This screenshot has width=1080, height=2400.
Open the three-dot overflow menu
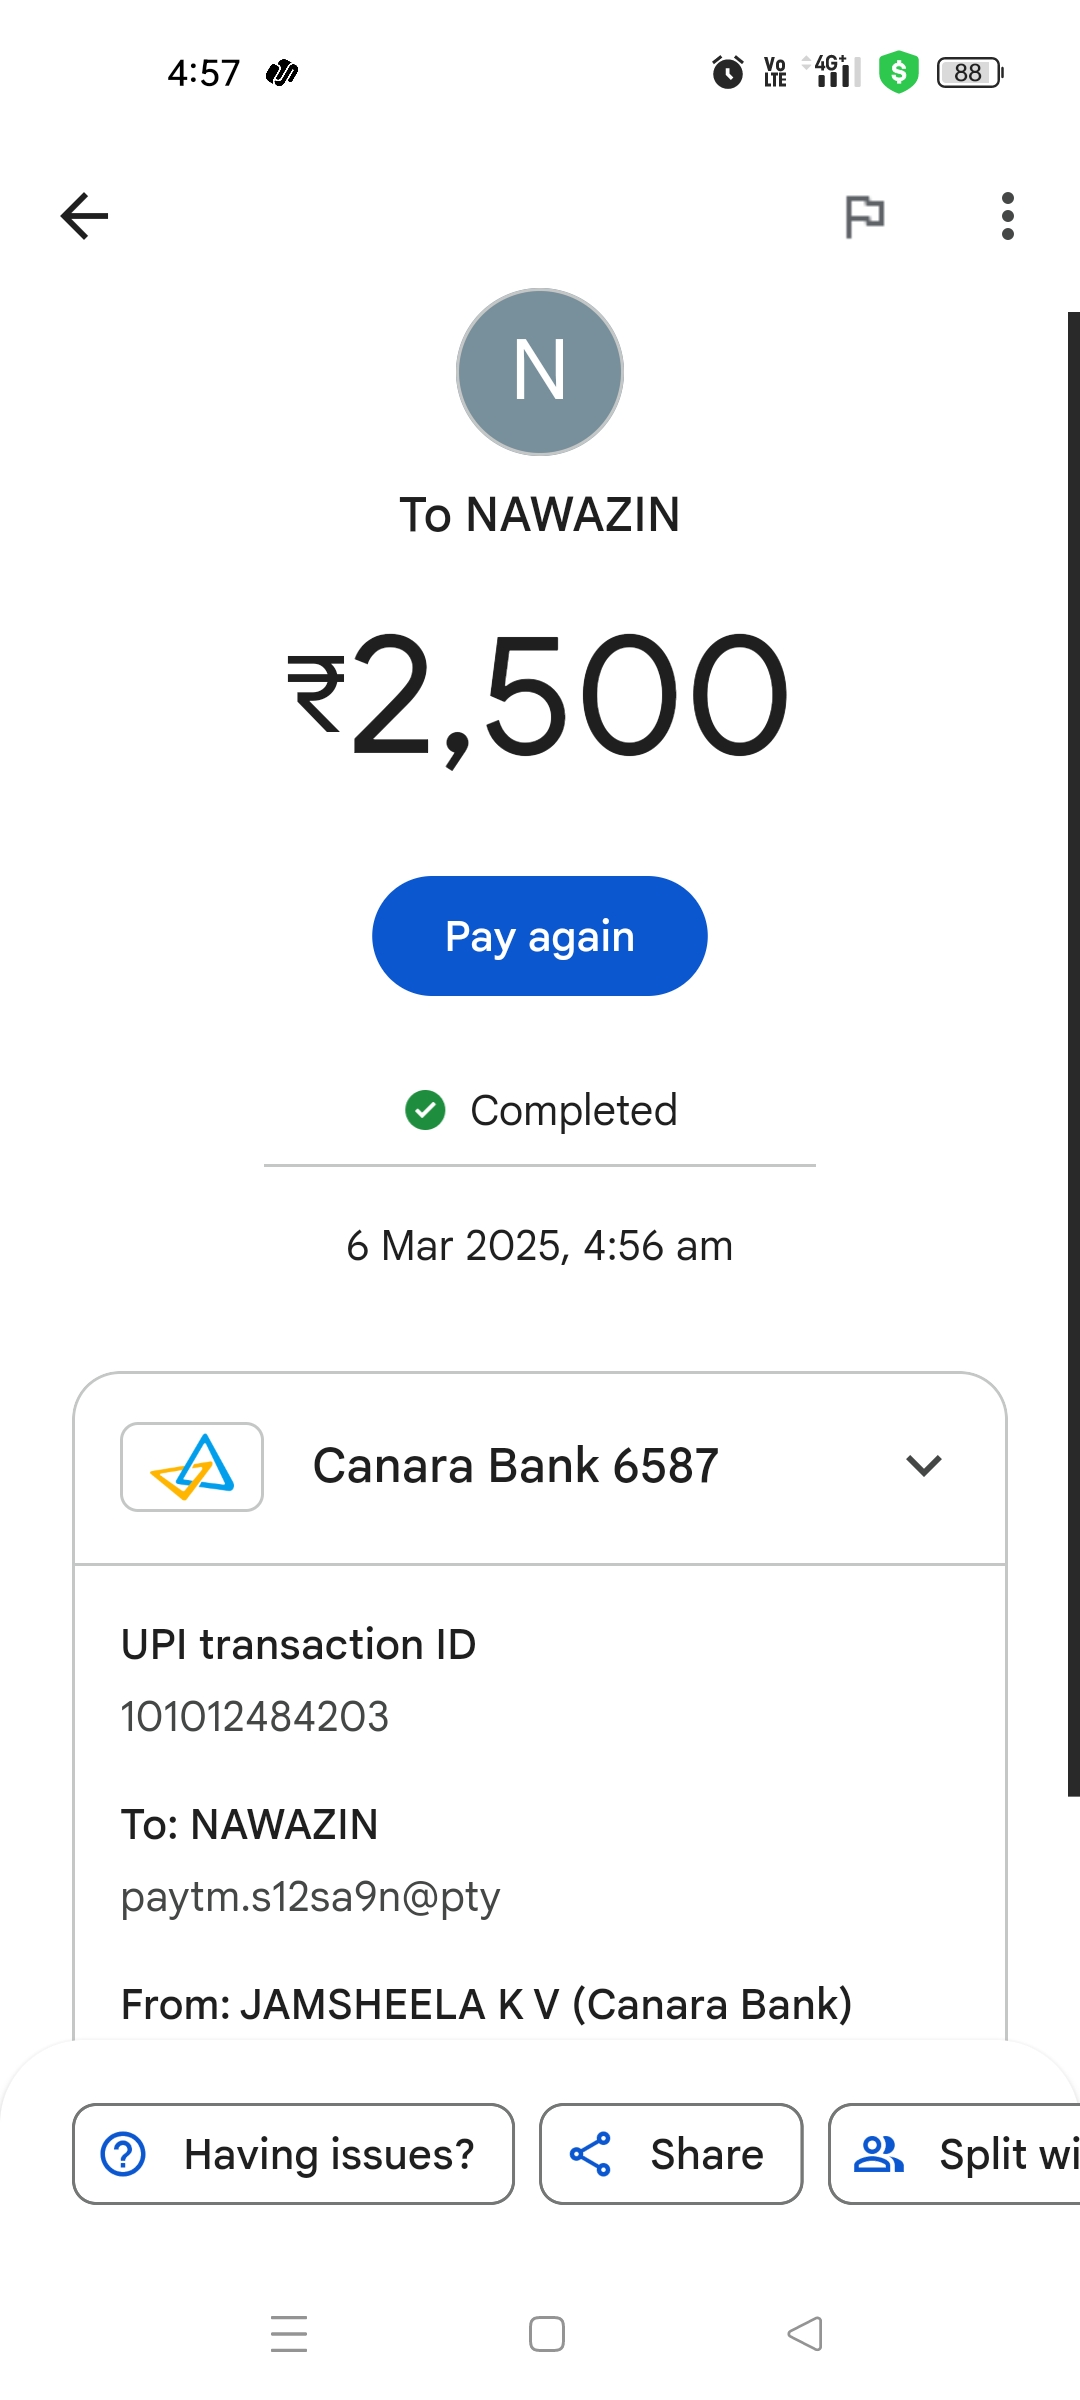[x=1007, y=216]
